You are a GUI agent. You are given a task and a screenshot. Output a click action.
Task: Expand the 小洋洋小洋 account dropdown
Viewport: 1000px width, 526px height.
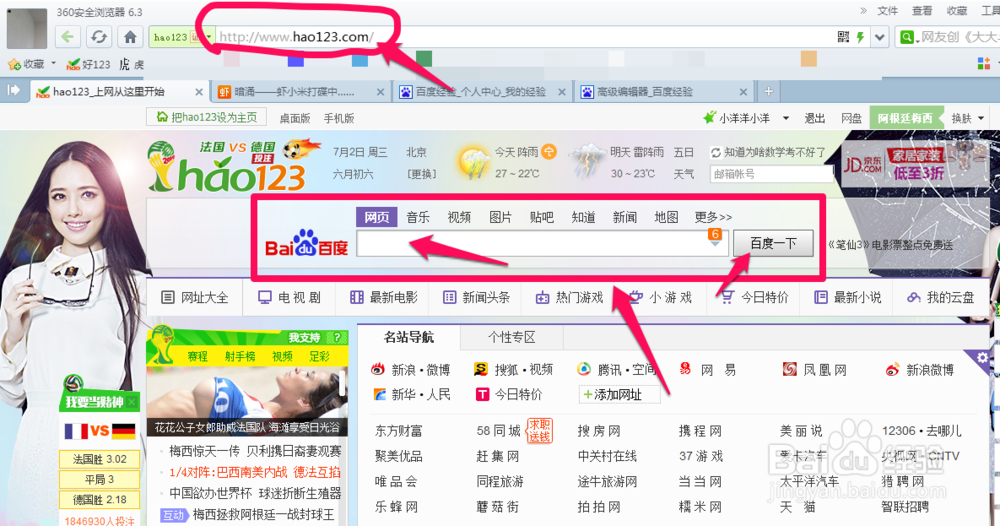click(786, 118)
